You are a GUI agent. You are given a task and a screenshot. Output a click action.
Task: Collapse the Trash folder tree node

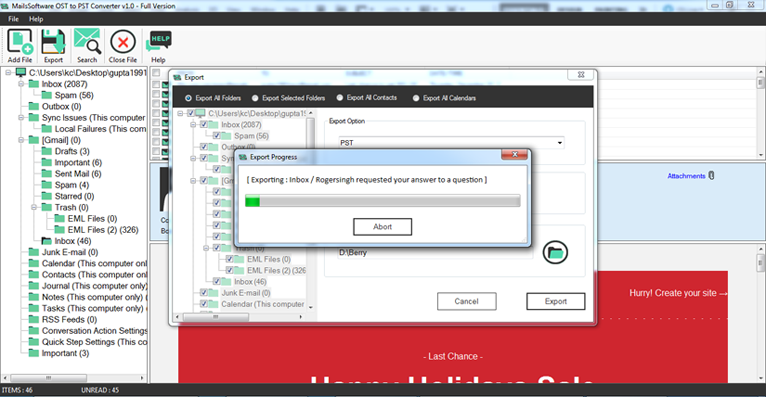click(34, 208)
